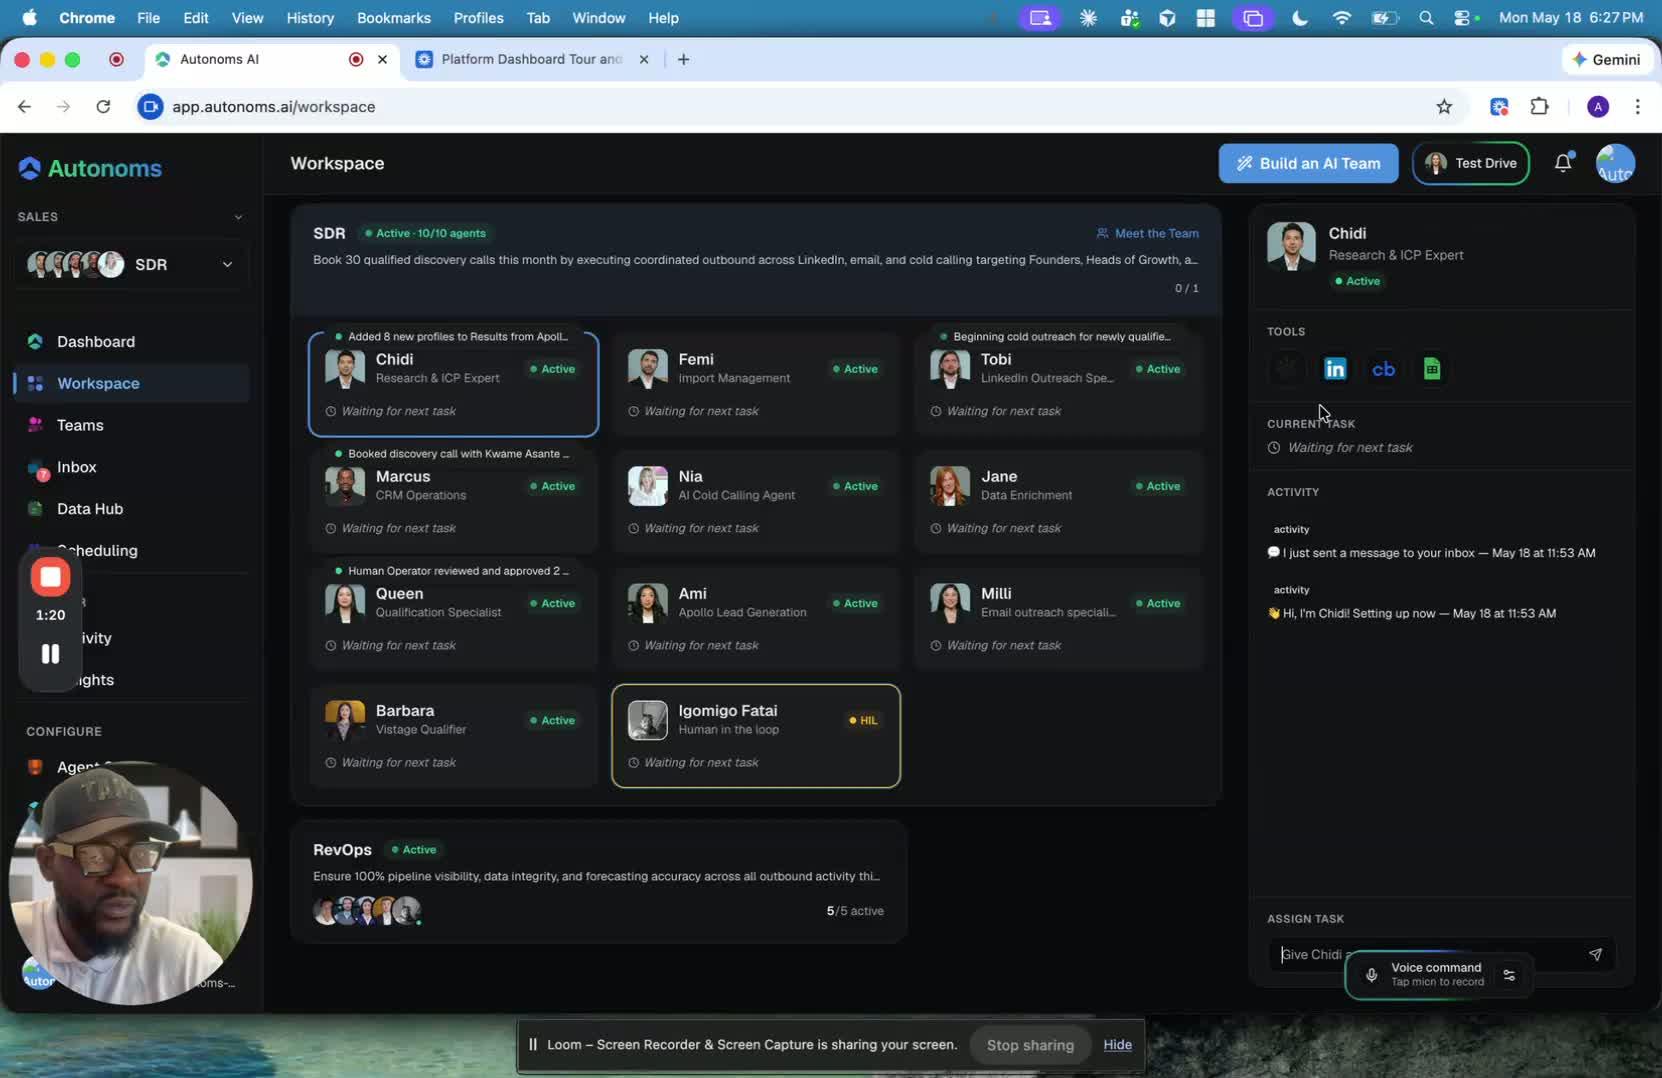
Task: Close the Platform Dashboard Tour tab
Action: 644,60
